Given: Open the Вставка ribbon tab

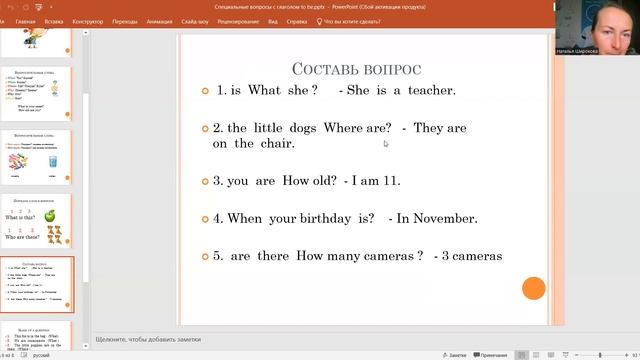Looking at the screenshot, I should pyautogui.click(x=54, y=22).
